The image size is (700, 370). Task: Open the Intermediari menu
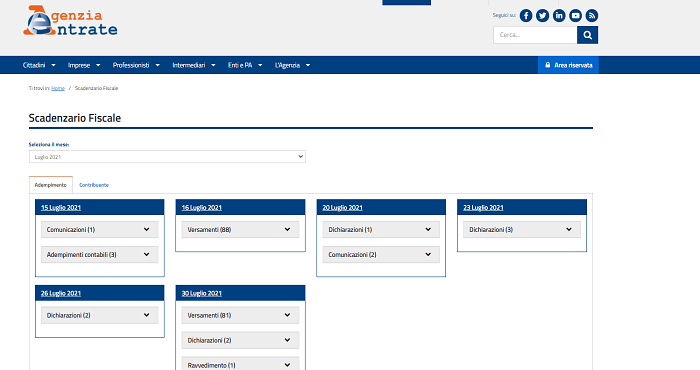pyautogui.click(x=194, y=65)
